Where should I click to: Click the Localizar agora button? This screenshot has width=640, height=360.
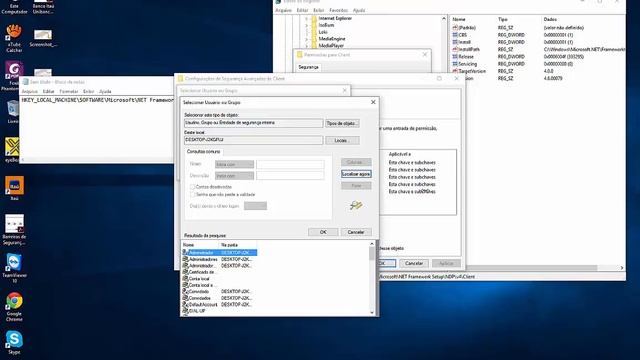356,174
